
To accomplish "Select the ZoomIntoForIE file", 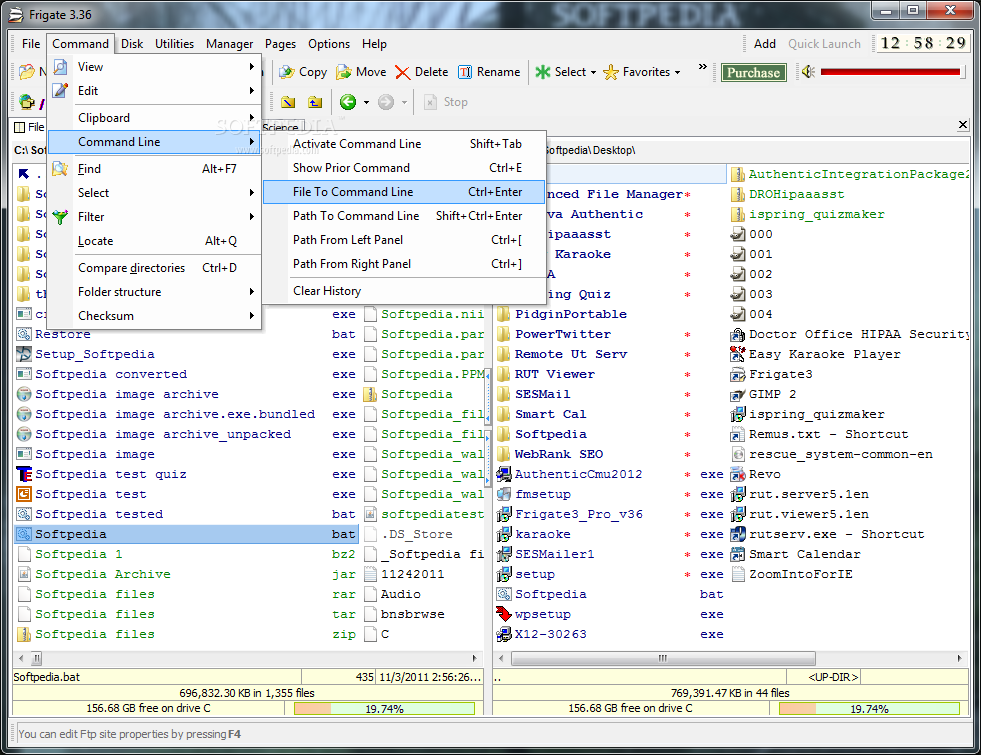I will (800, 574).
